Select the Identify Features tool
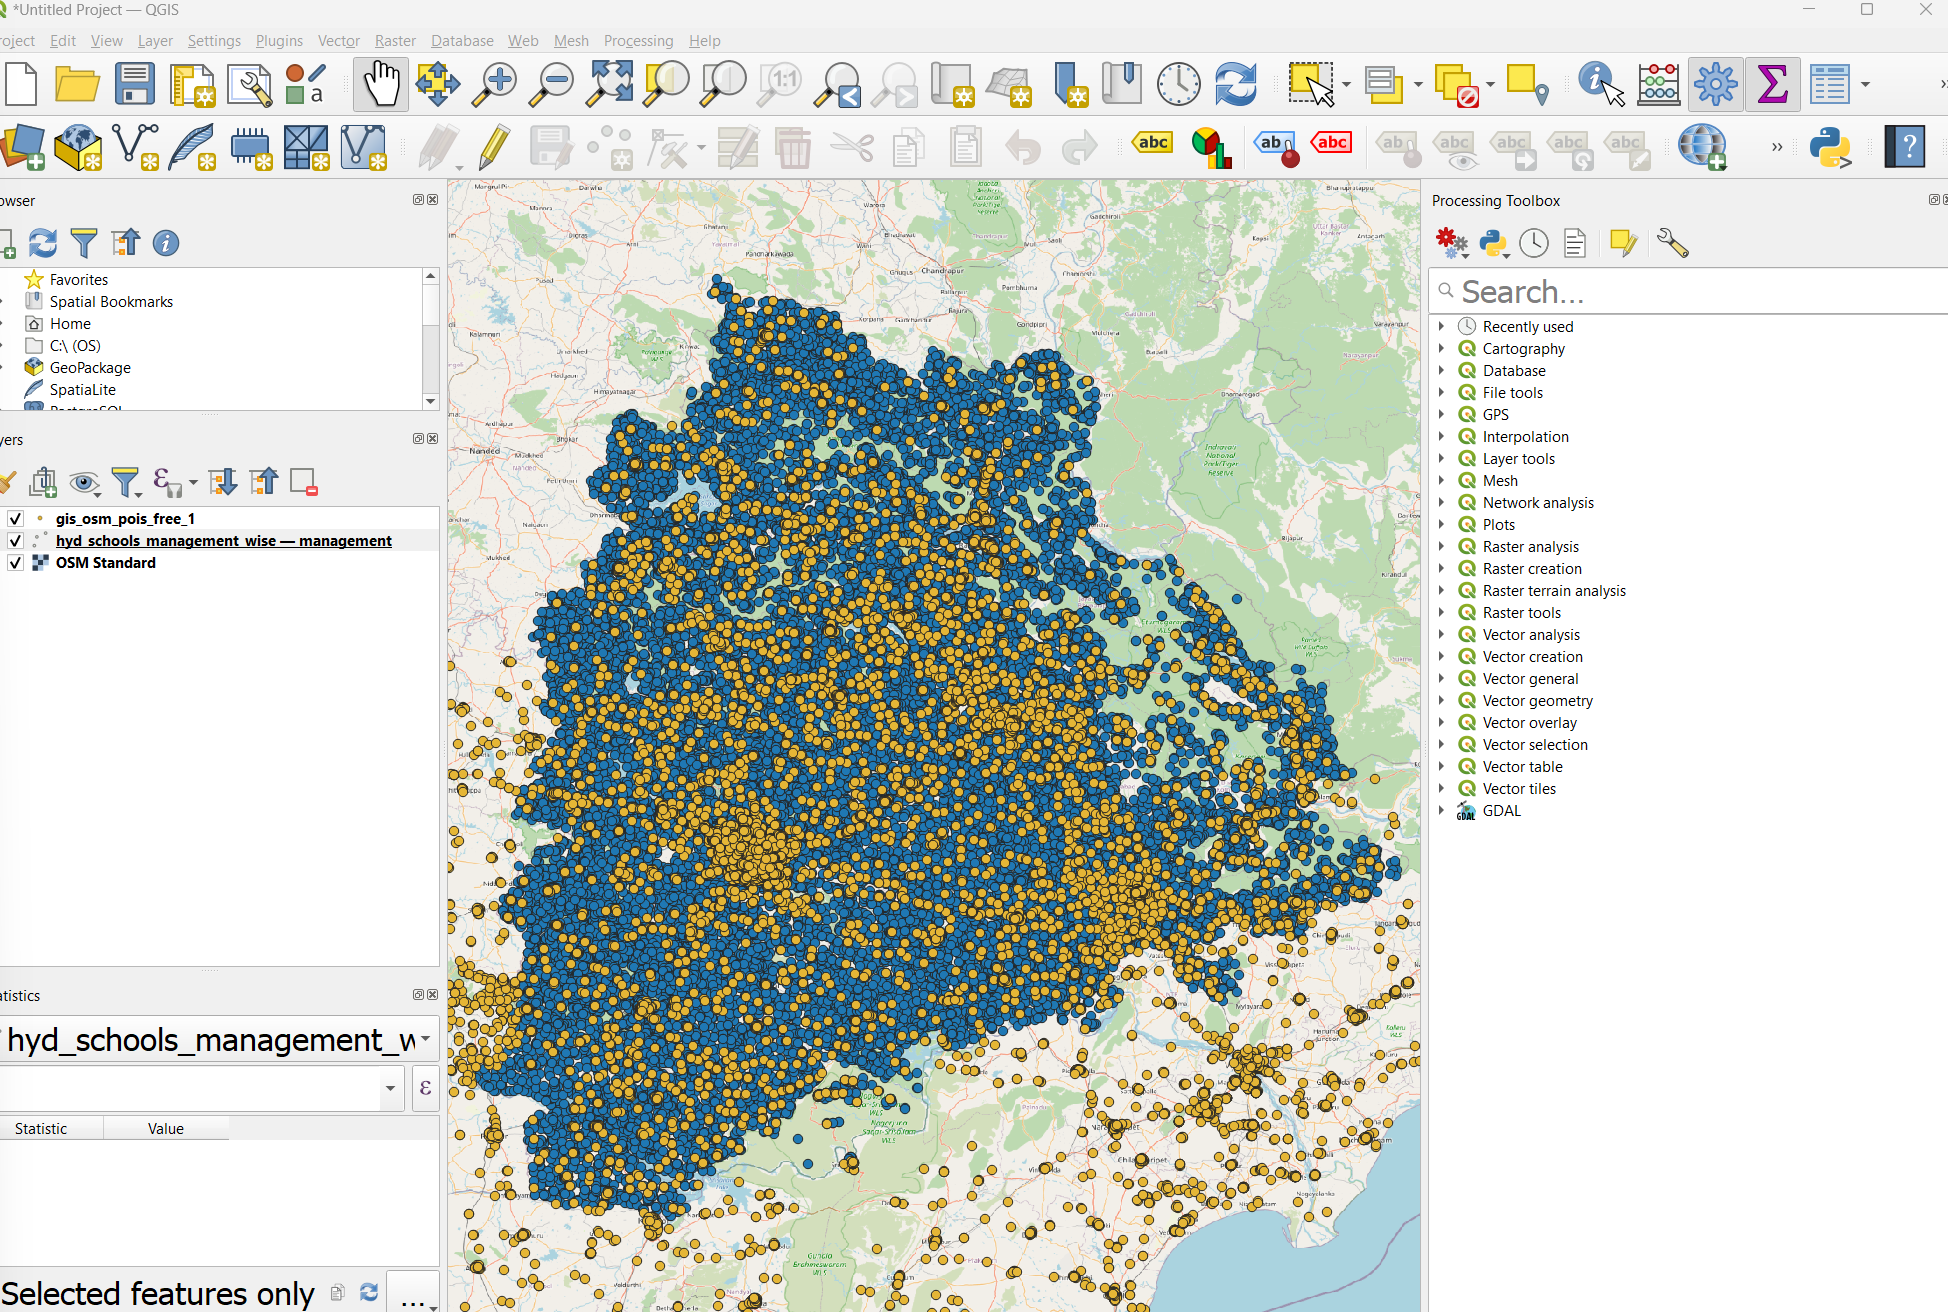This screenshot has width=1948, height=1312. click(x=1600, y=84)
